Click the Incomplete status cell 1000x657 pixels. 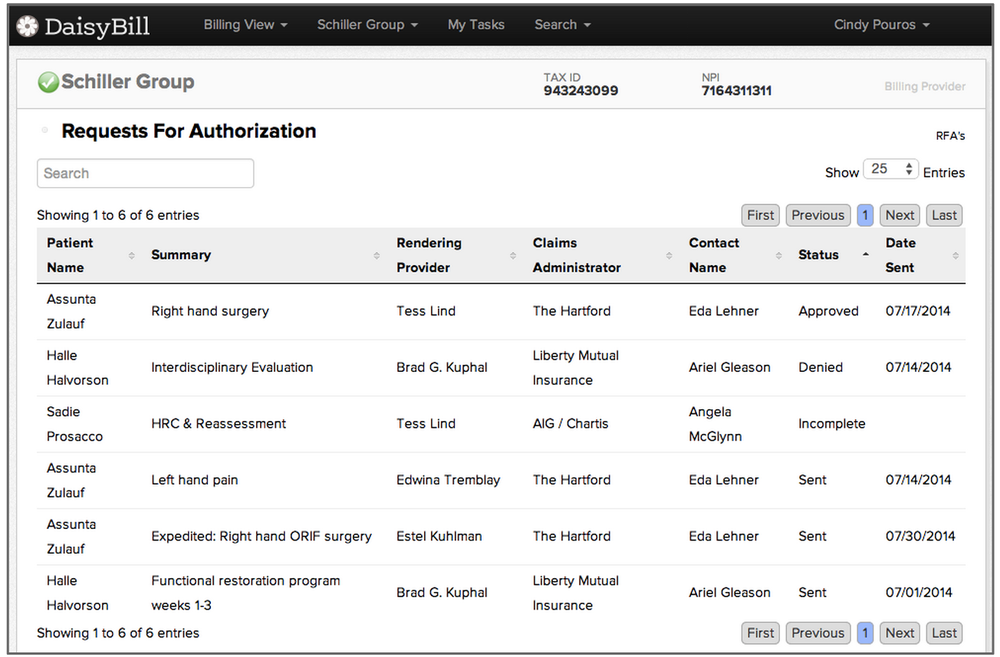(x=832, y=424)
